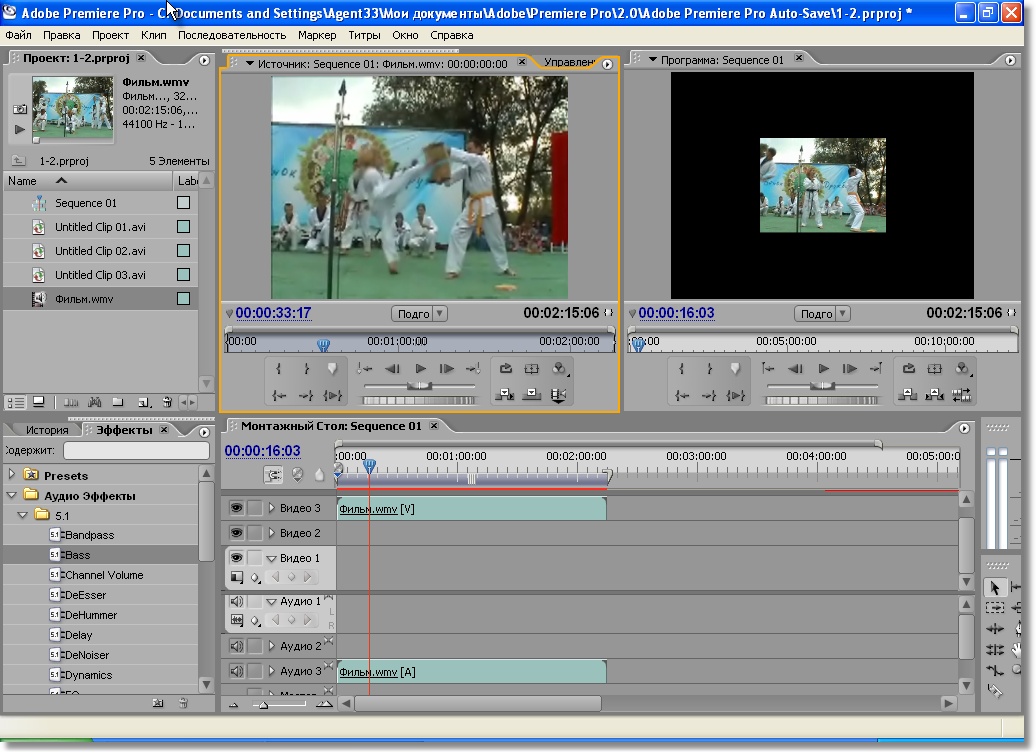Open Output mode button in Source monitor
The image size is (1036, 754).
pos(560,369)
